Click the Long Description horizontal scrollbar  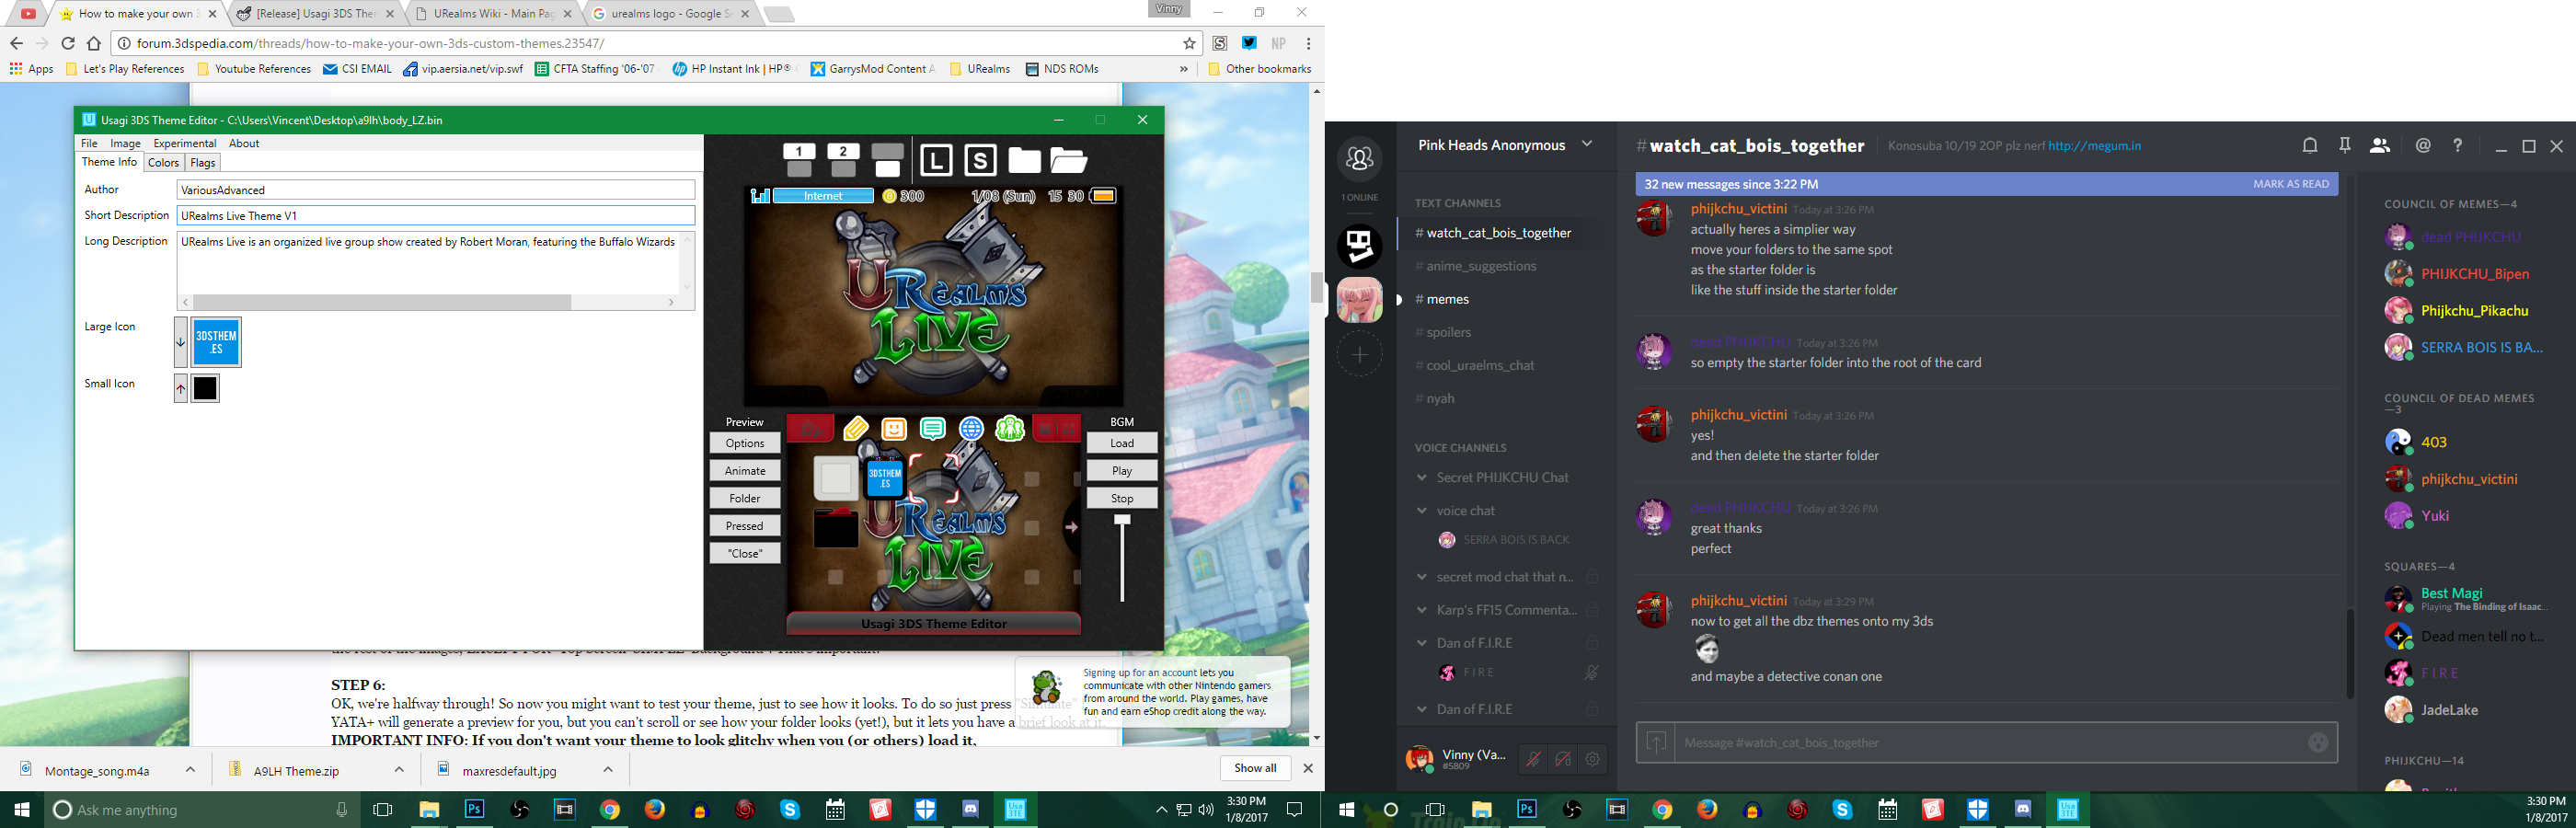point(382,302)
